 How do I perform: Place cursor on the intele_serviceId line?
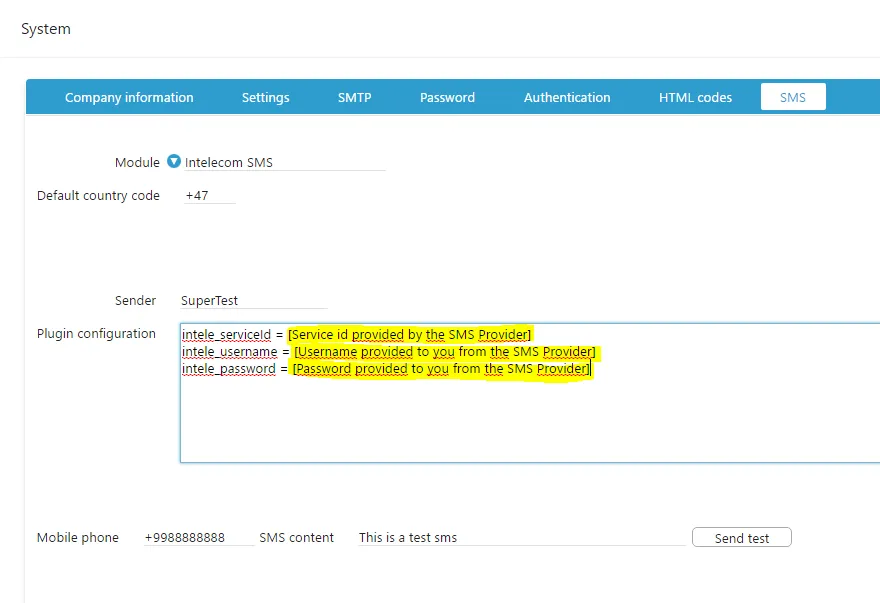[356, 335]
